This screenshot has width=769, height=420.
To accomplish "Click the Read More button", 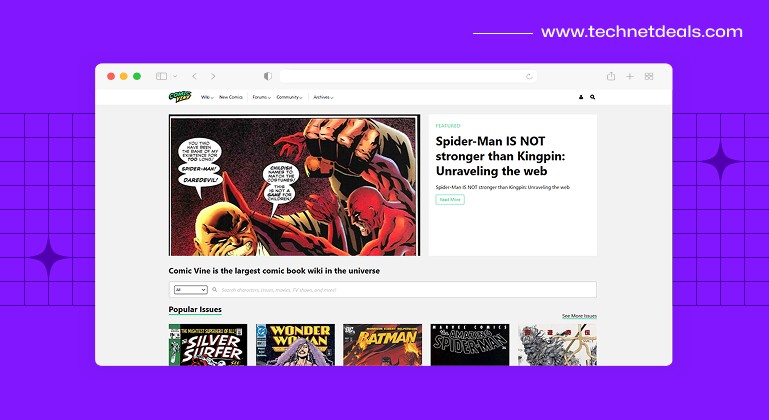I will [x=450, y=199].
